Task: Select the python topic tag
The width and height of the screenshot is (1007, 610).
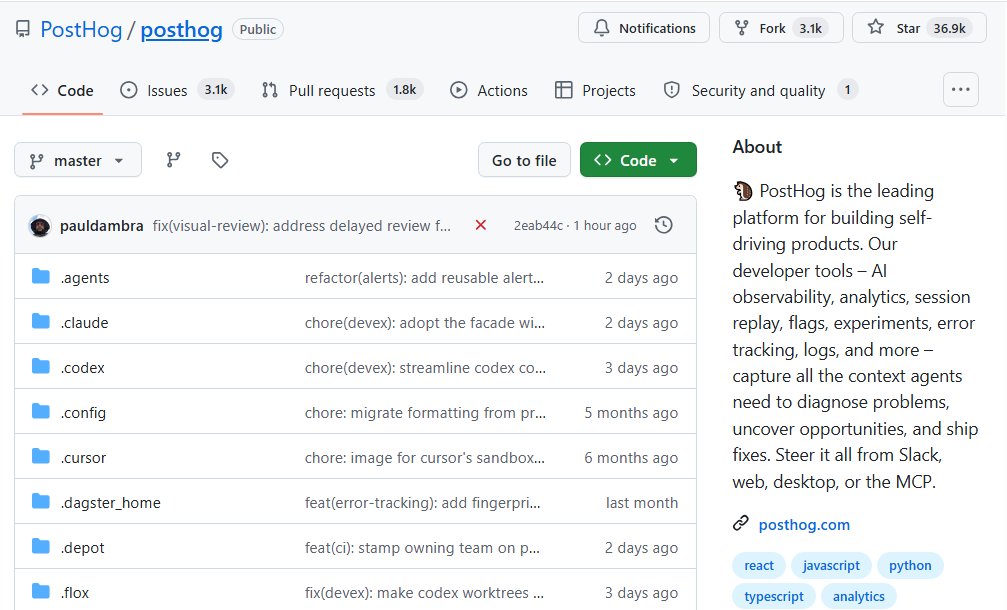Action: pyautogui.click(x=910, y=566)
